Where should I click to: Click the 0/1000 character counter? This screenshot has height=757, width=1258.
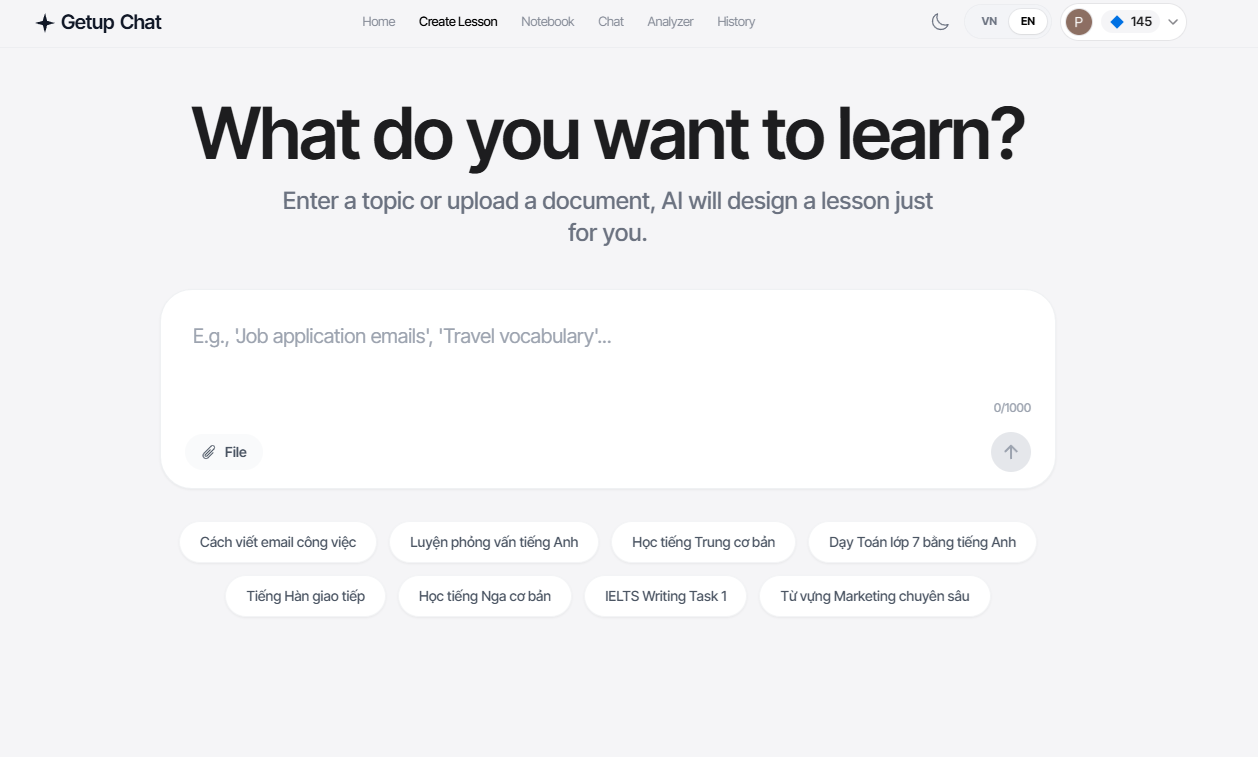click(x=1010, y=407)
